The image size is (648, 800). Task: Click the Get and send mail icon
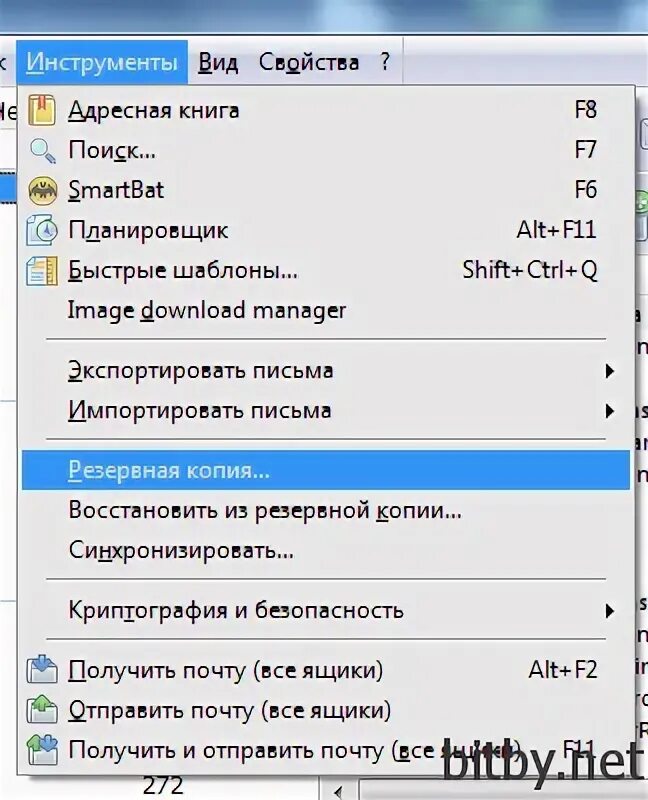[43, 748]
